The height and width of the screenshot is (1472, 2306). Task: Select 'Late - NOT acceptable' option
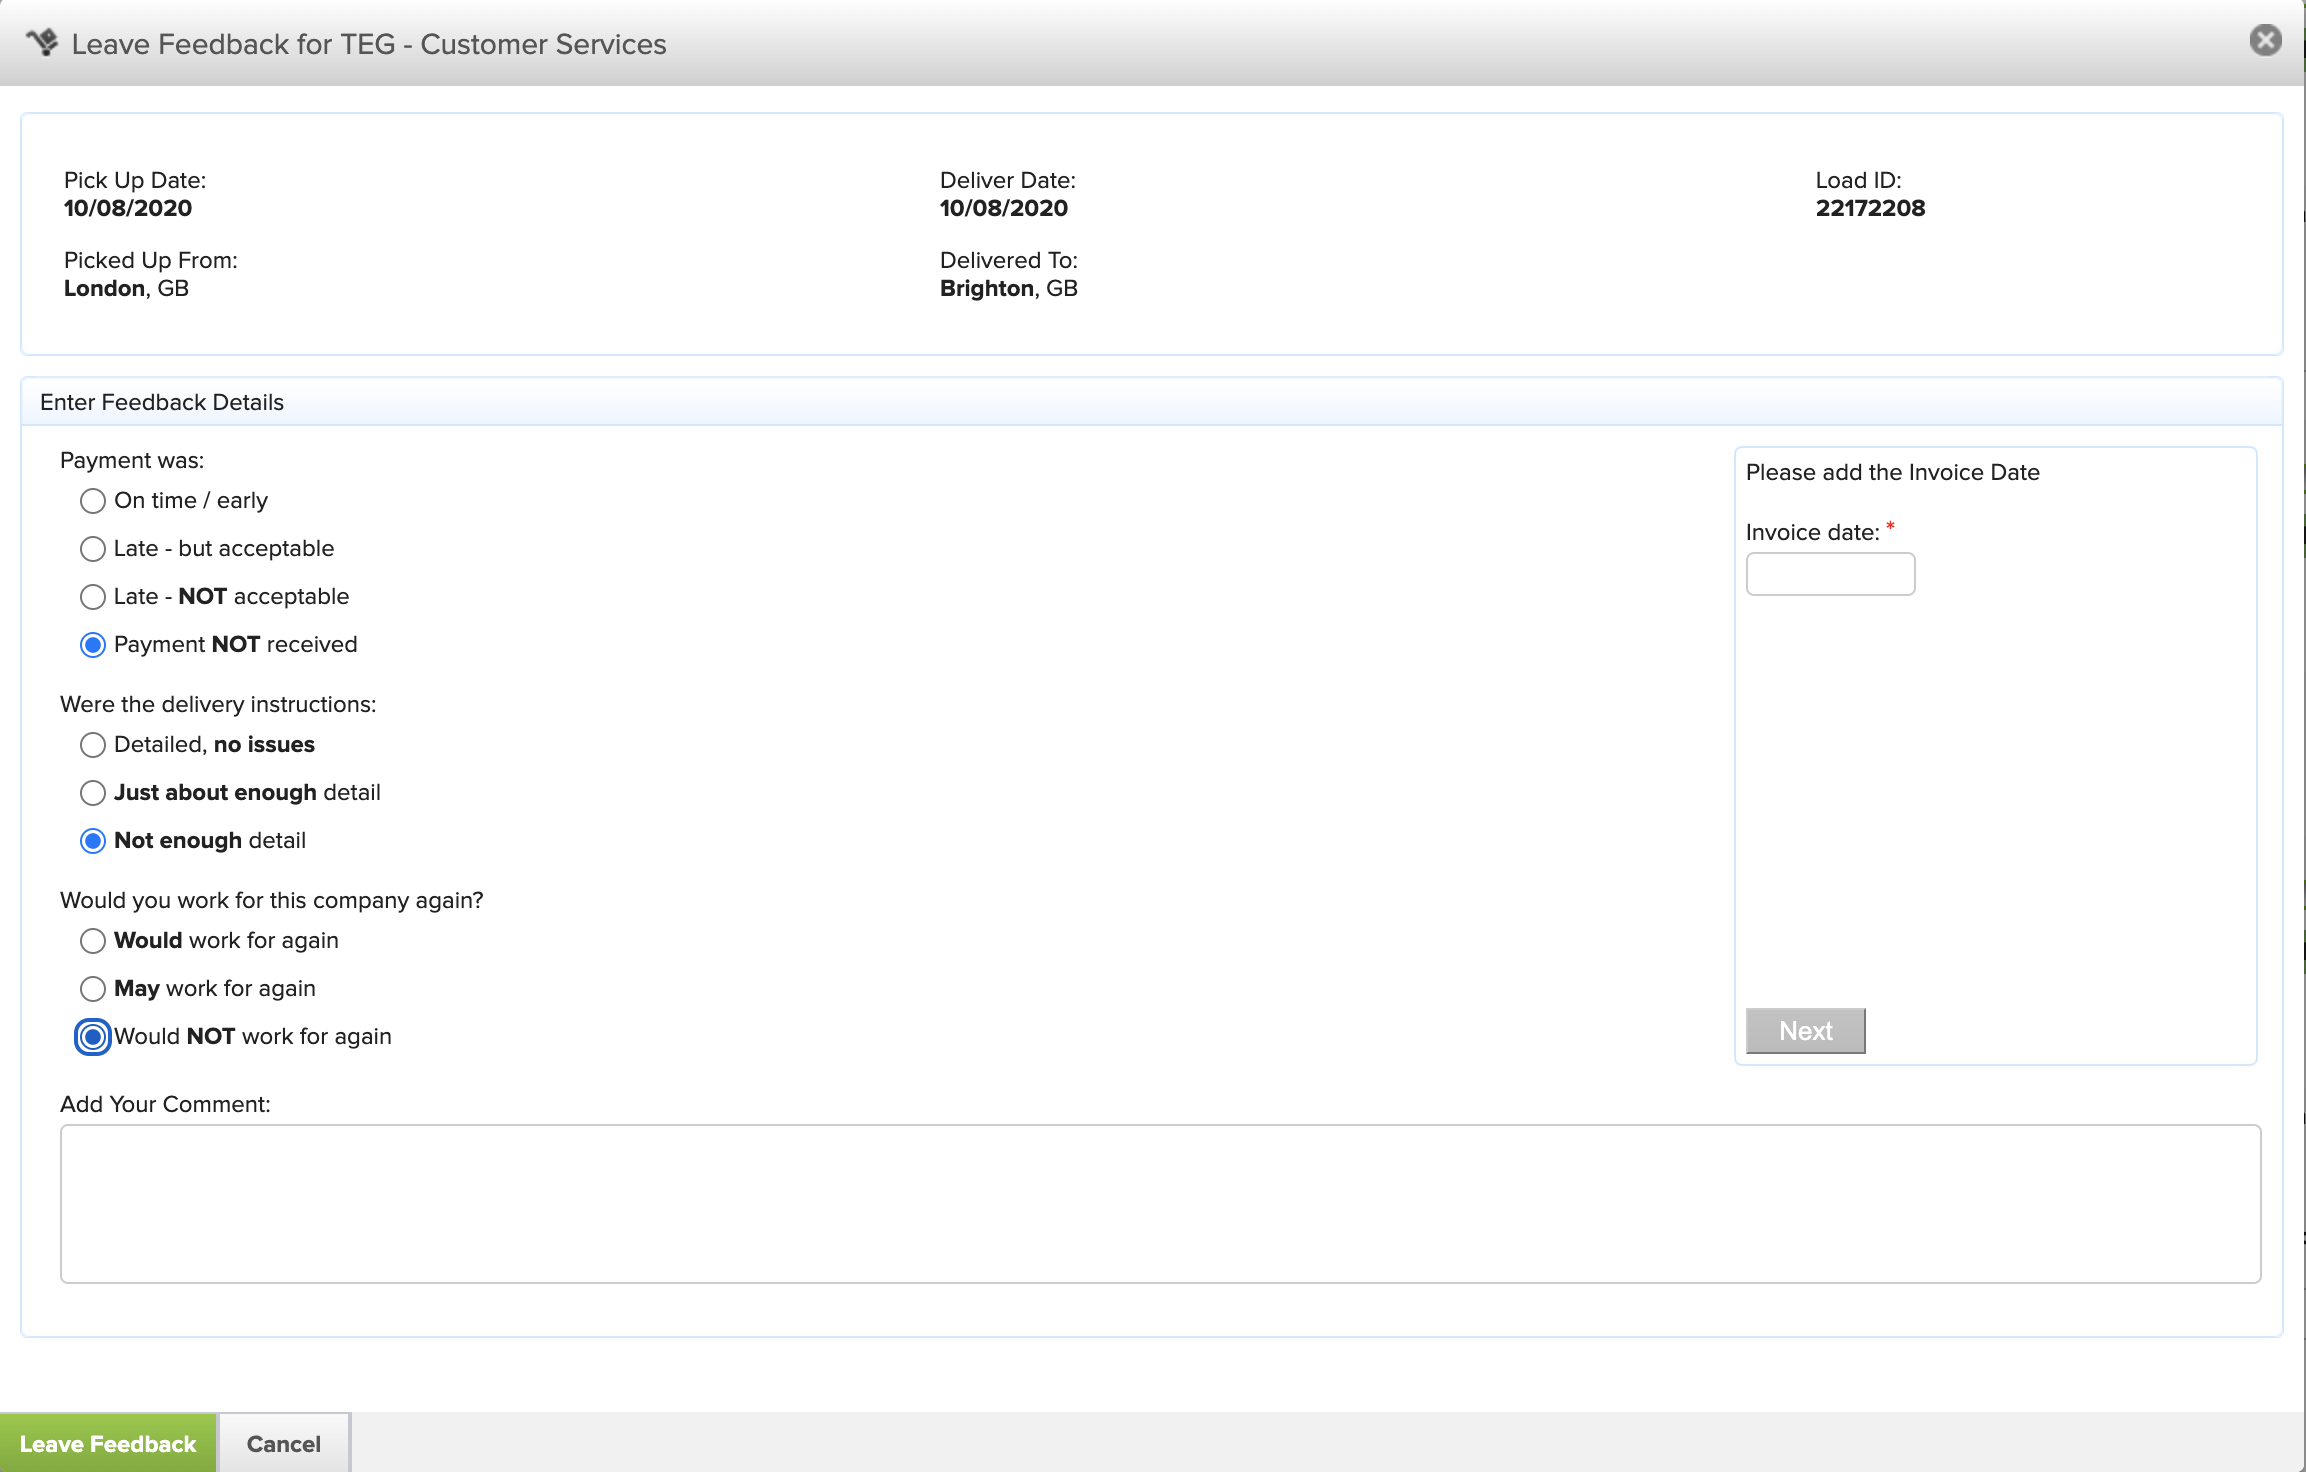pos(93,597)
